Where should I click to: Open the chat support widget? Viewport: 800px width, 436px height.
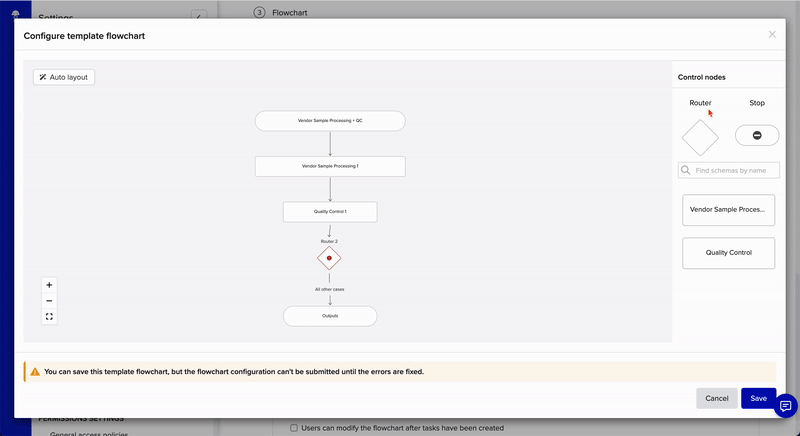785,406
